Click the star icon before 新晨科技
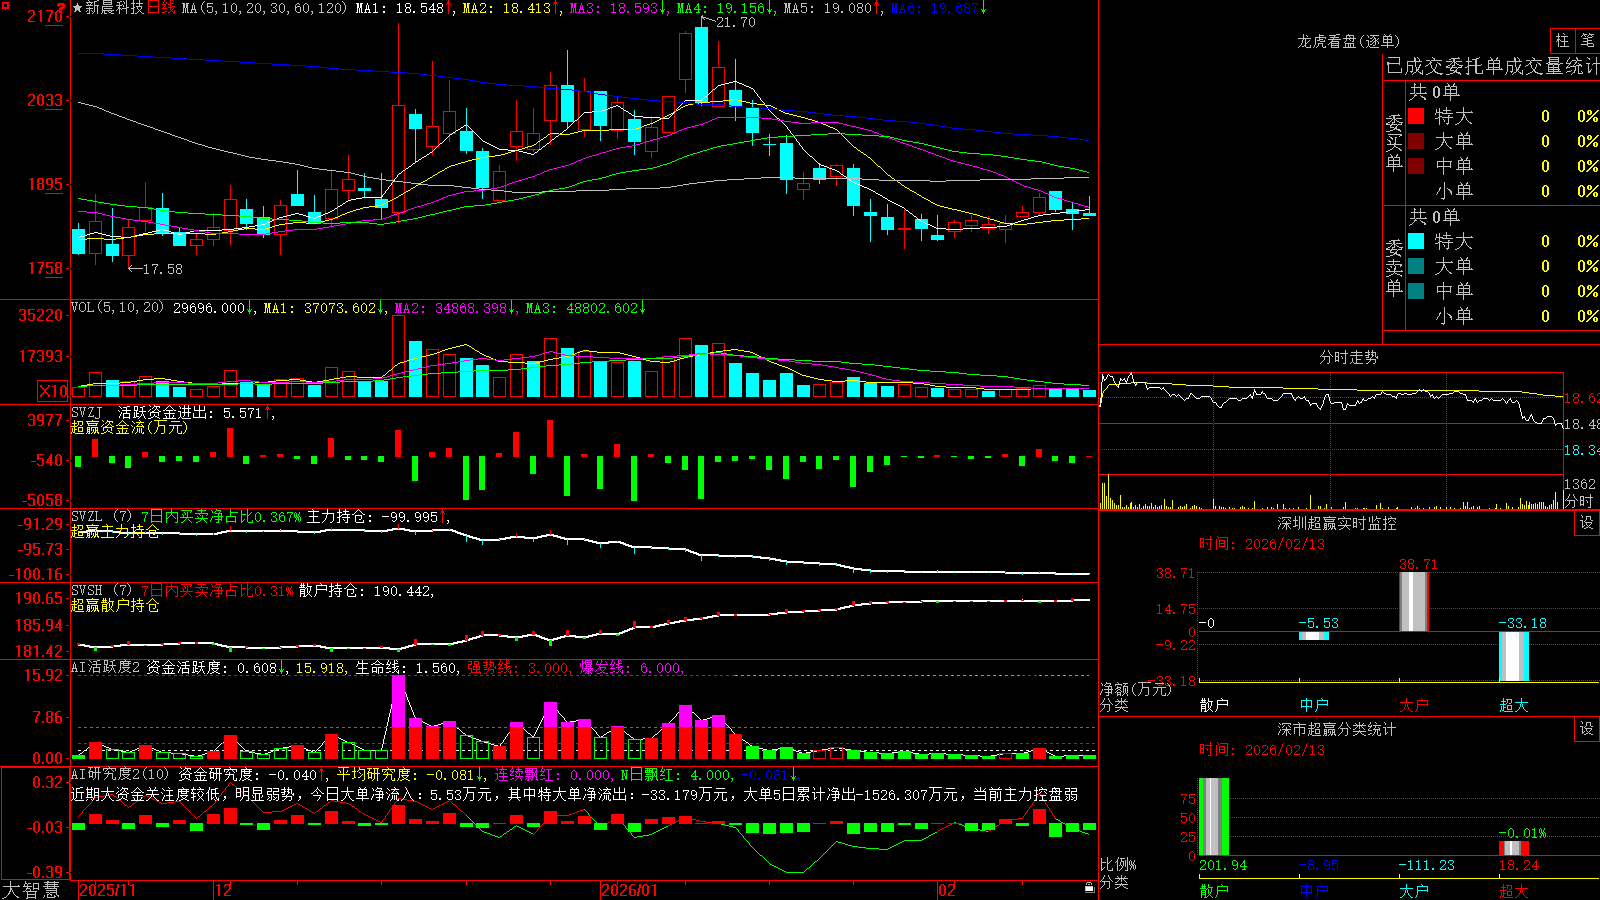The width and height of the screenshot is (1600, 900). tap(78, 8)
